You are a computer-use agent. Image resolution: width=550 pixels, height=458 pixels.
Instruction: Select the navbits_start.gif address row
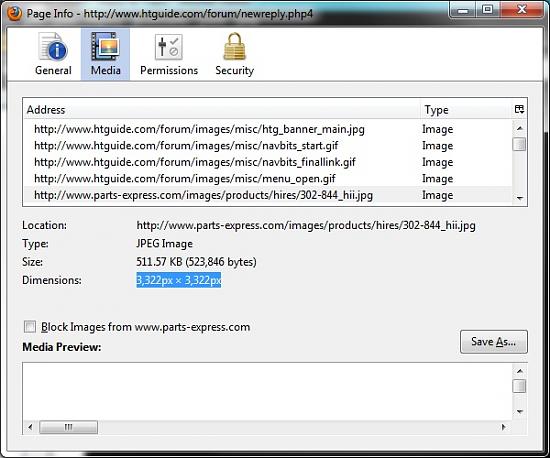pos(268,146)
